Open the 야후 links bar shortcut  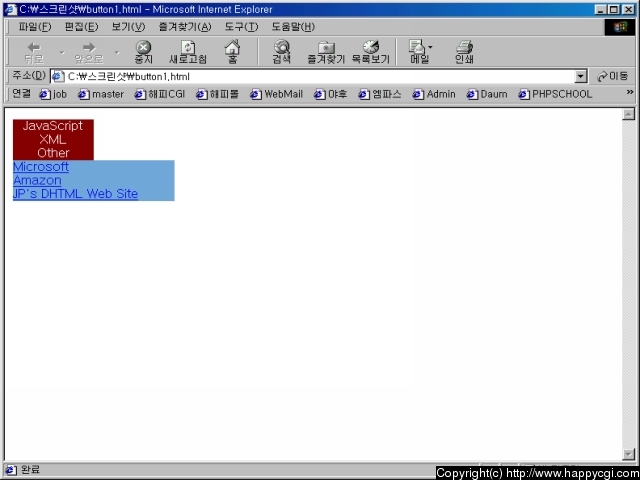[331, 94]
